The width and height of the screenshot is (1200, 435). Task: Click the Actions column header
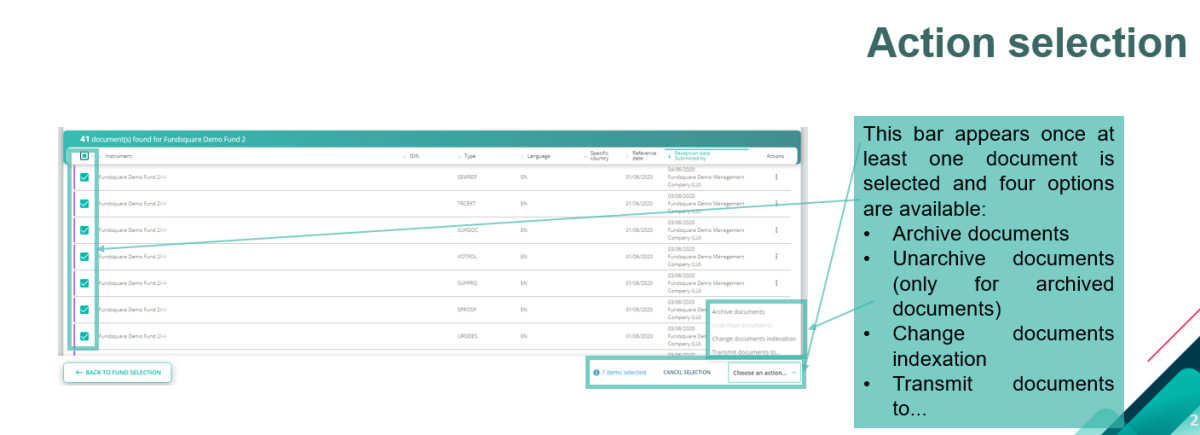776,156
